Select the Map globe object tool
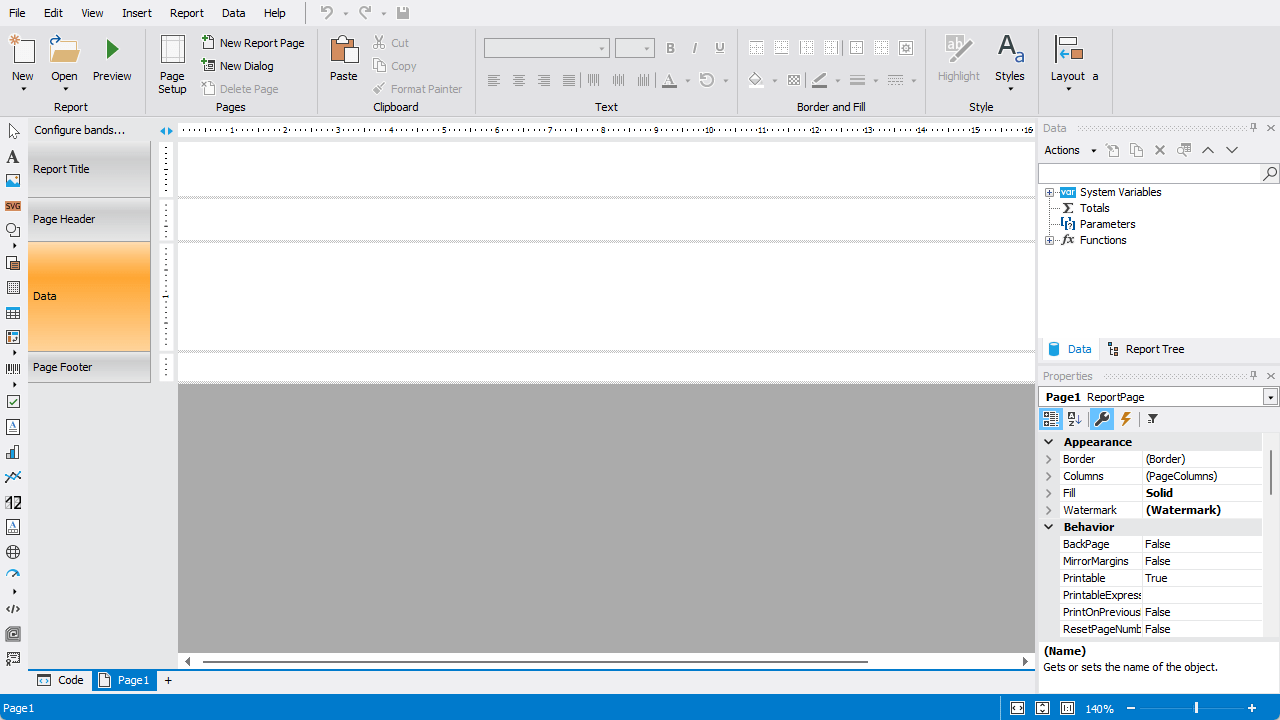This screenshot has width=1280, height=720. click(x=13, y=552)
